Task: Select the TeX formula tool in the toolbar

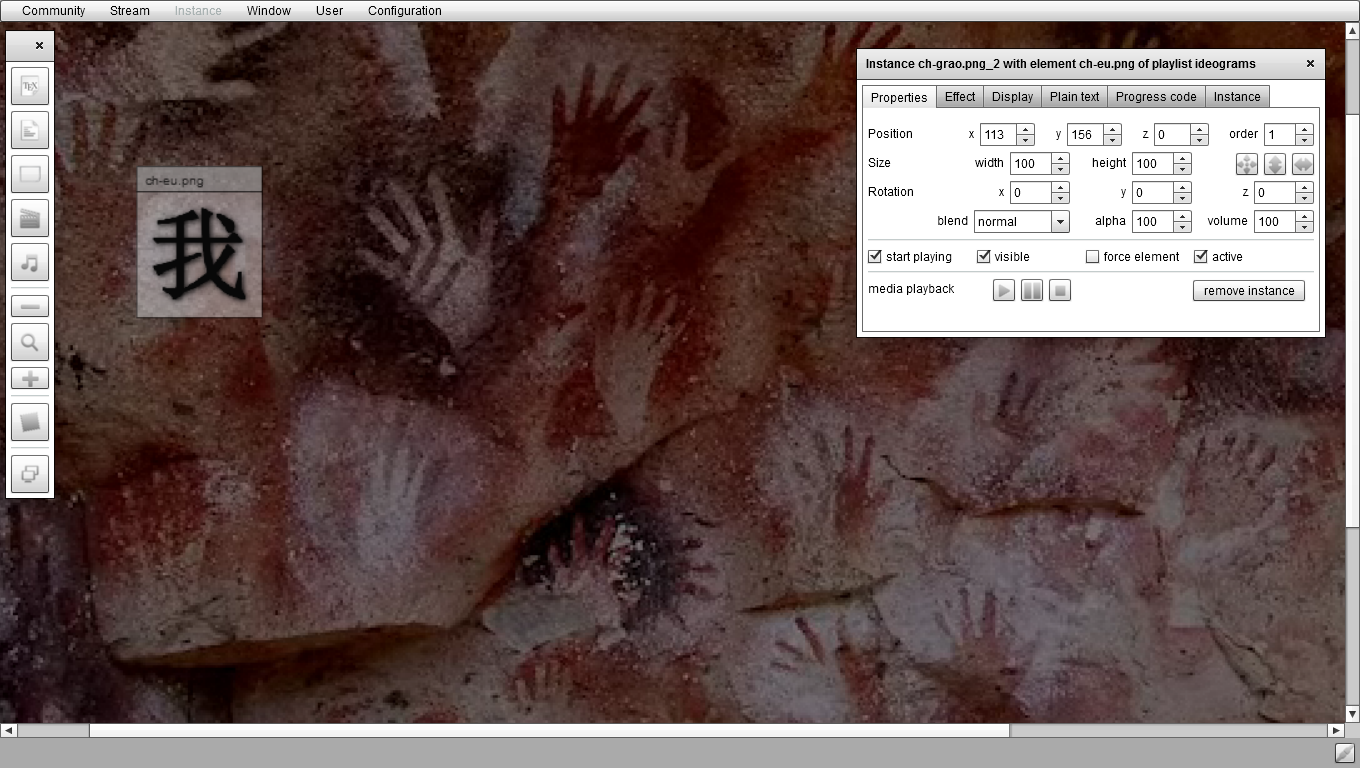Action: click(x=30, y=87)
